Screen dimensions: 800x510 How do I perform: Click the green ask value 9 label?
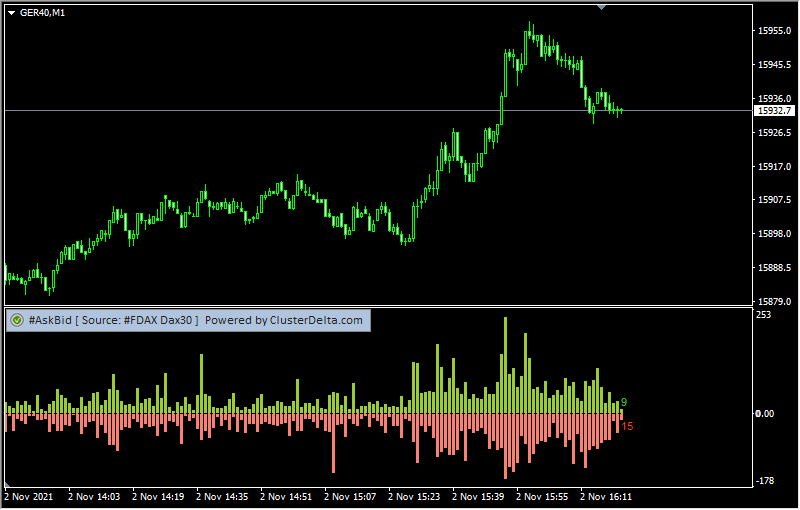624,402
